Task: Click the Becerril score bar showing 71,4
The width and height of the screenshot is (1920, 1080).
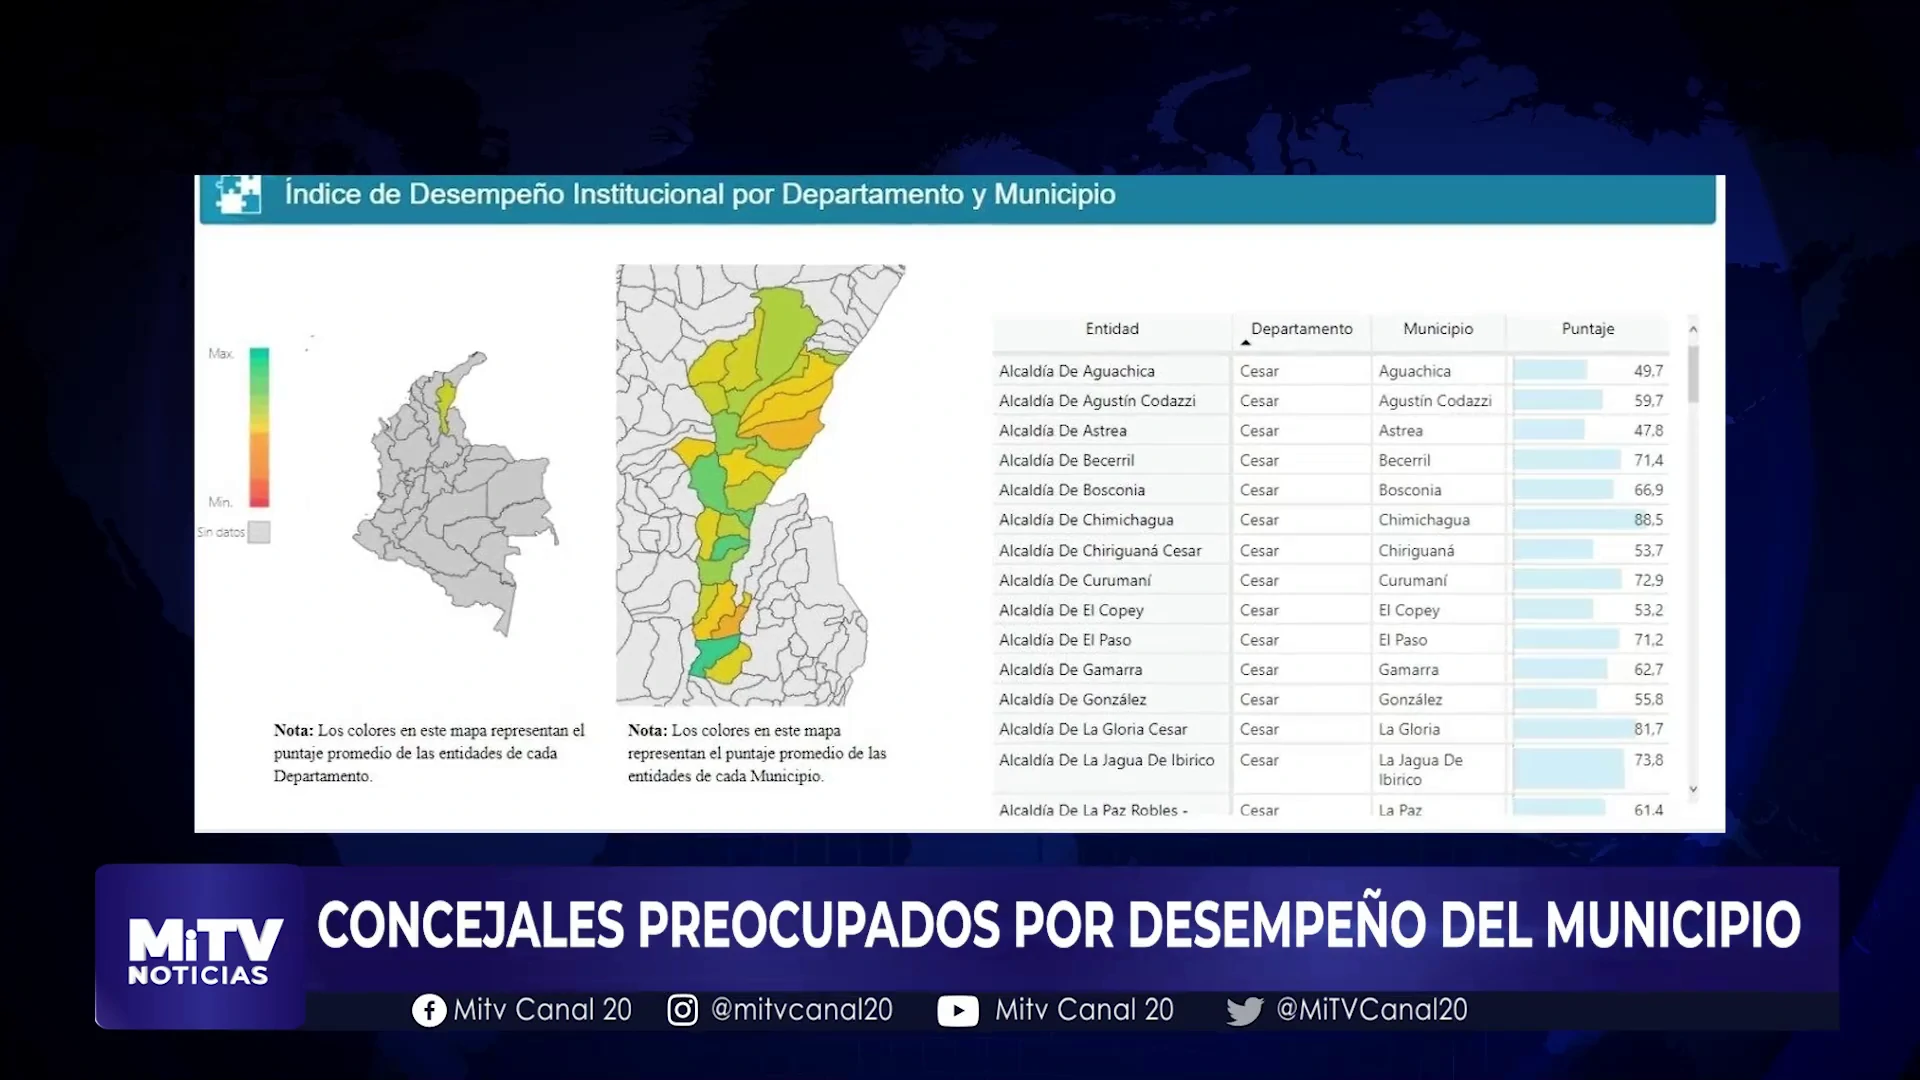Action: point(1566,460)
